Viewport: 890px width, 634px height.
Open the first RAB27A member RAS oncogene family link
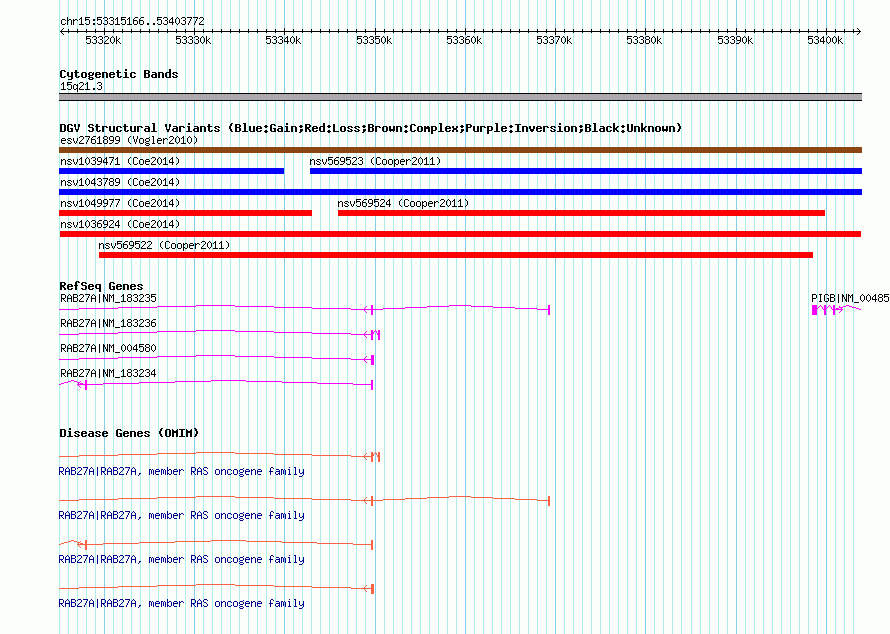pos(182,472)
